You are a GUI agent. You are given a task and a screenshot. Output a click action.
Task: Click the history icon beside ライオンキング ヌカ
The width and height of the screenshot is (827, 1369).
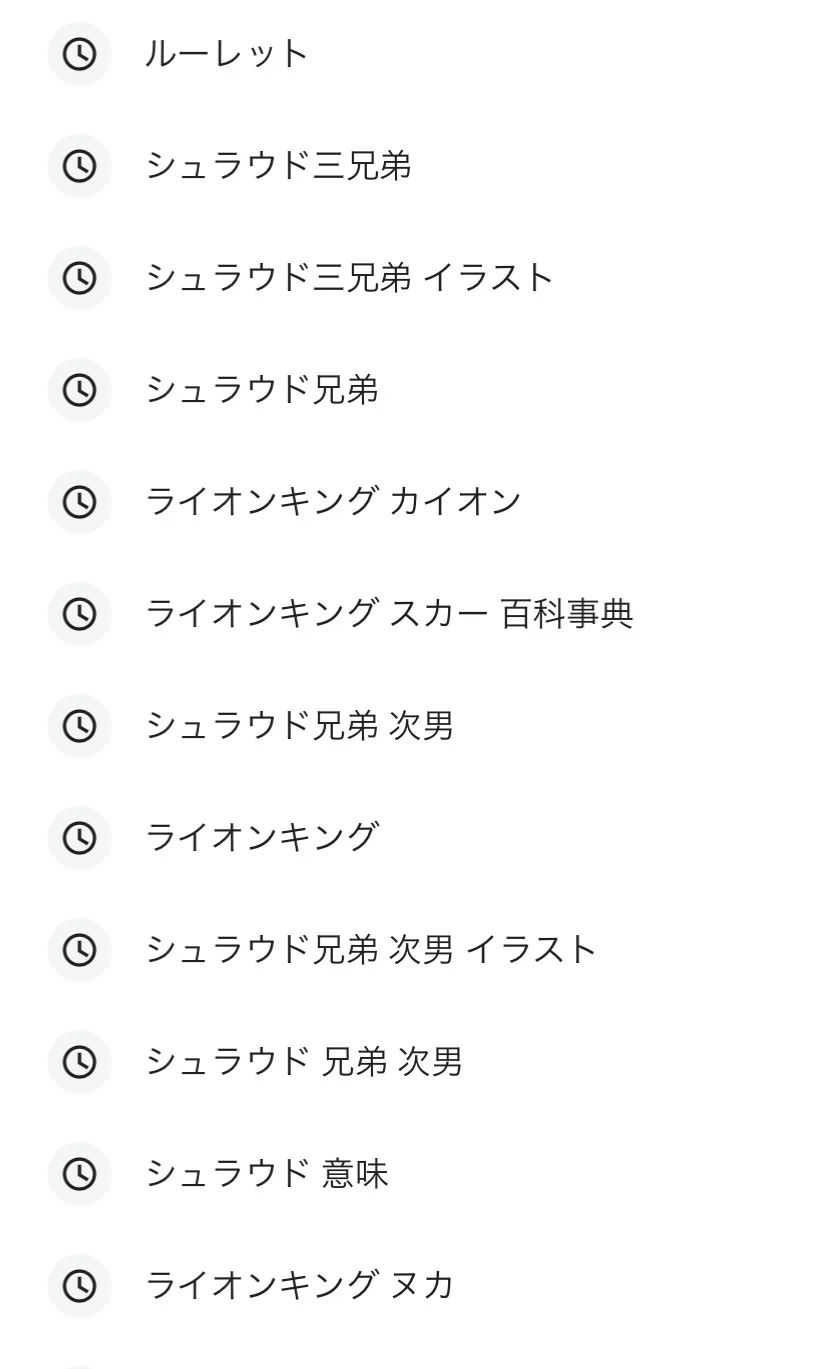[80, 1286]
